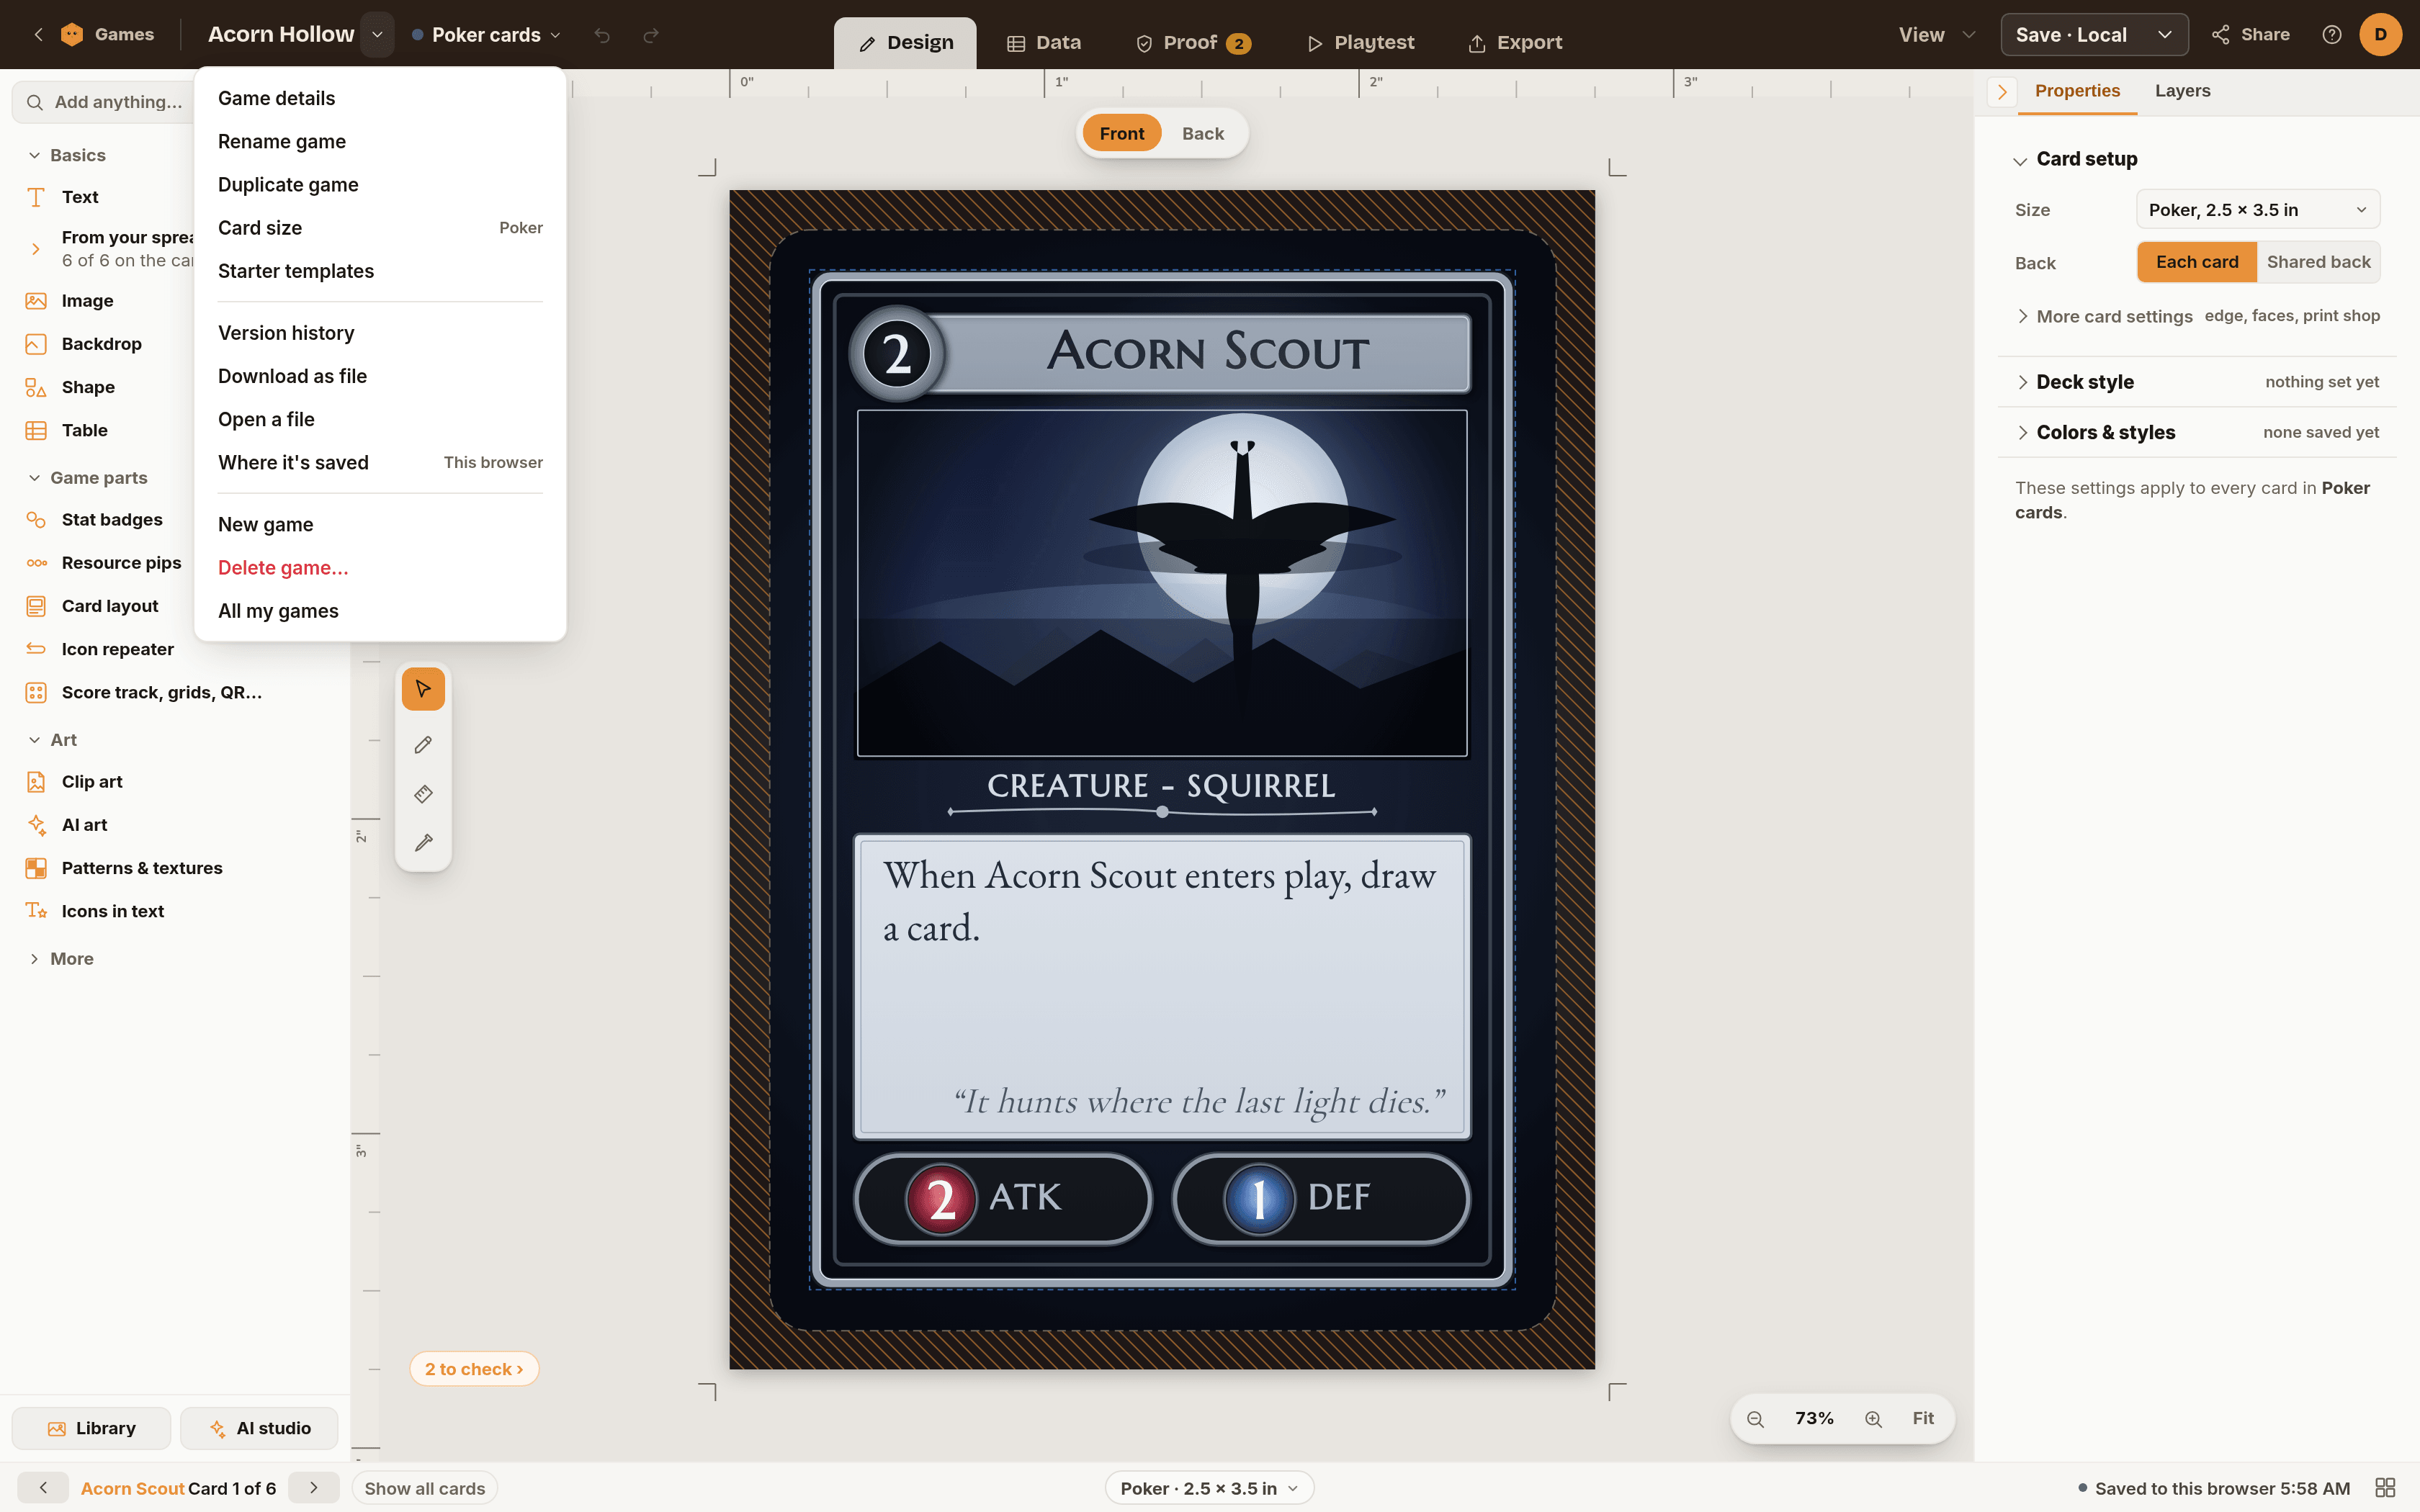Click the 2 to check link

point(474,1369)
